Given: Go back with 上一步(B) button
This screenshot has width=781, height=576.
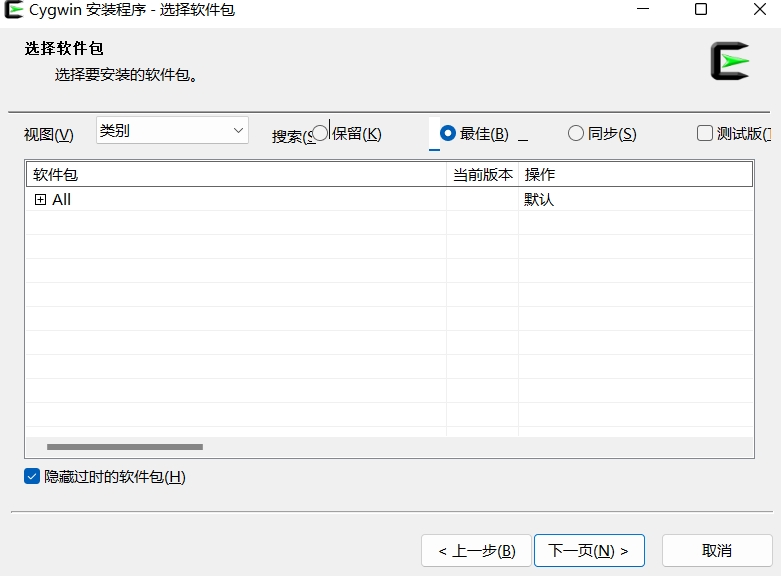Looking at the screenshot, I should [x=476, y=551].
